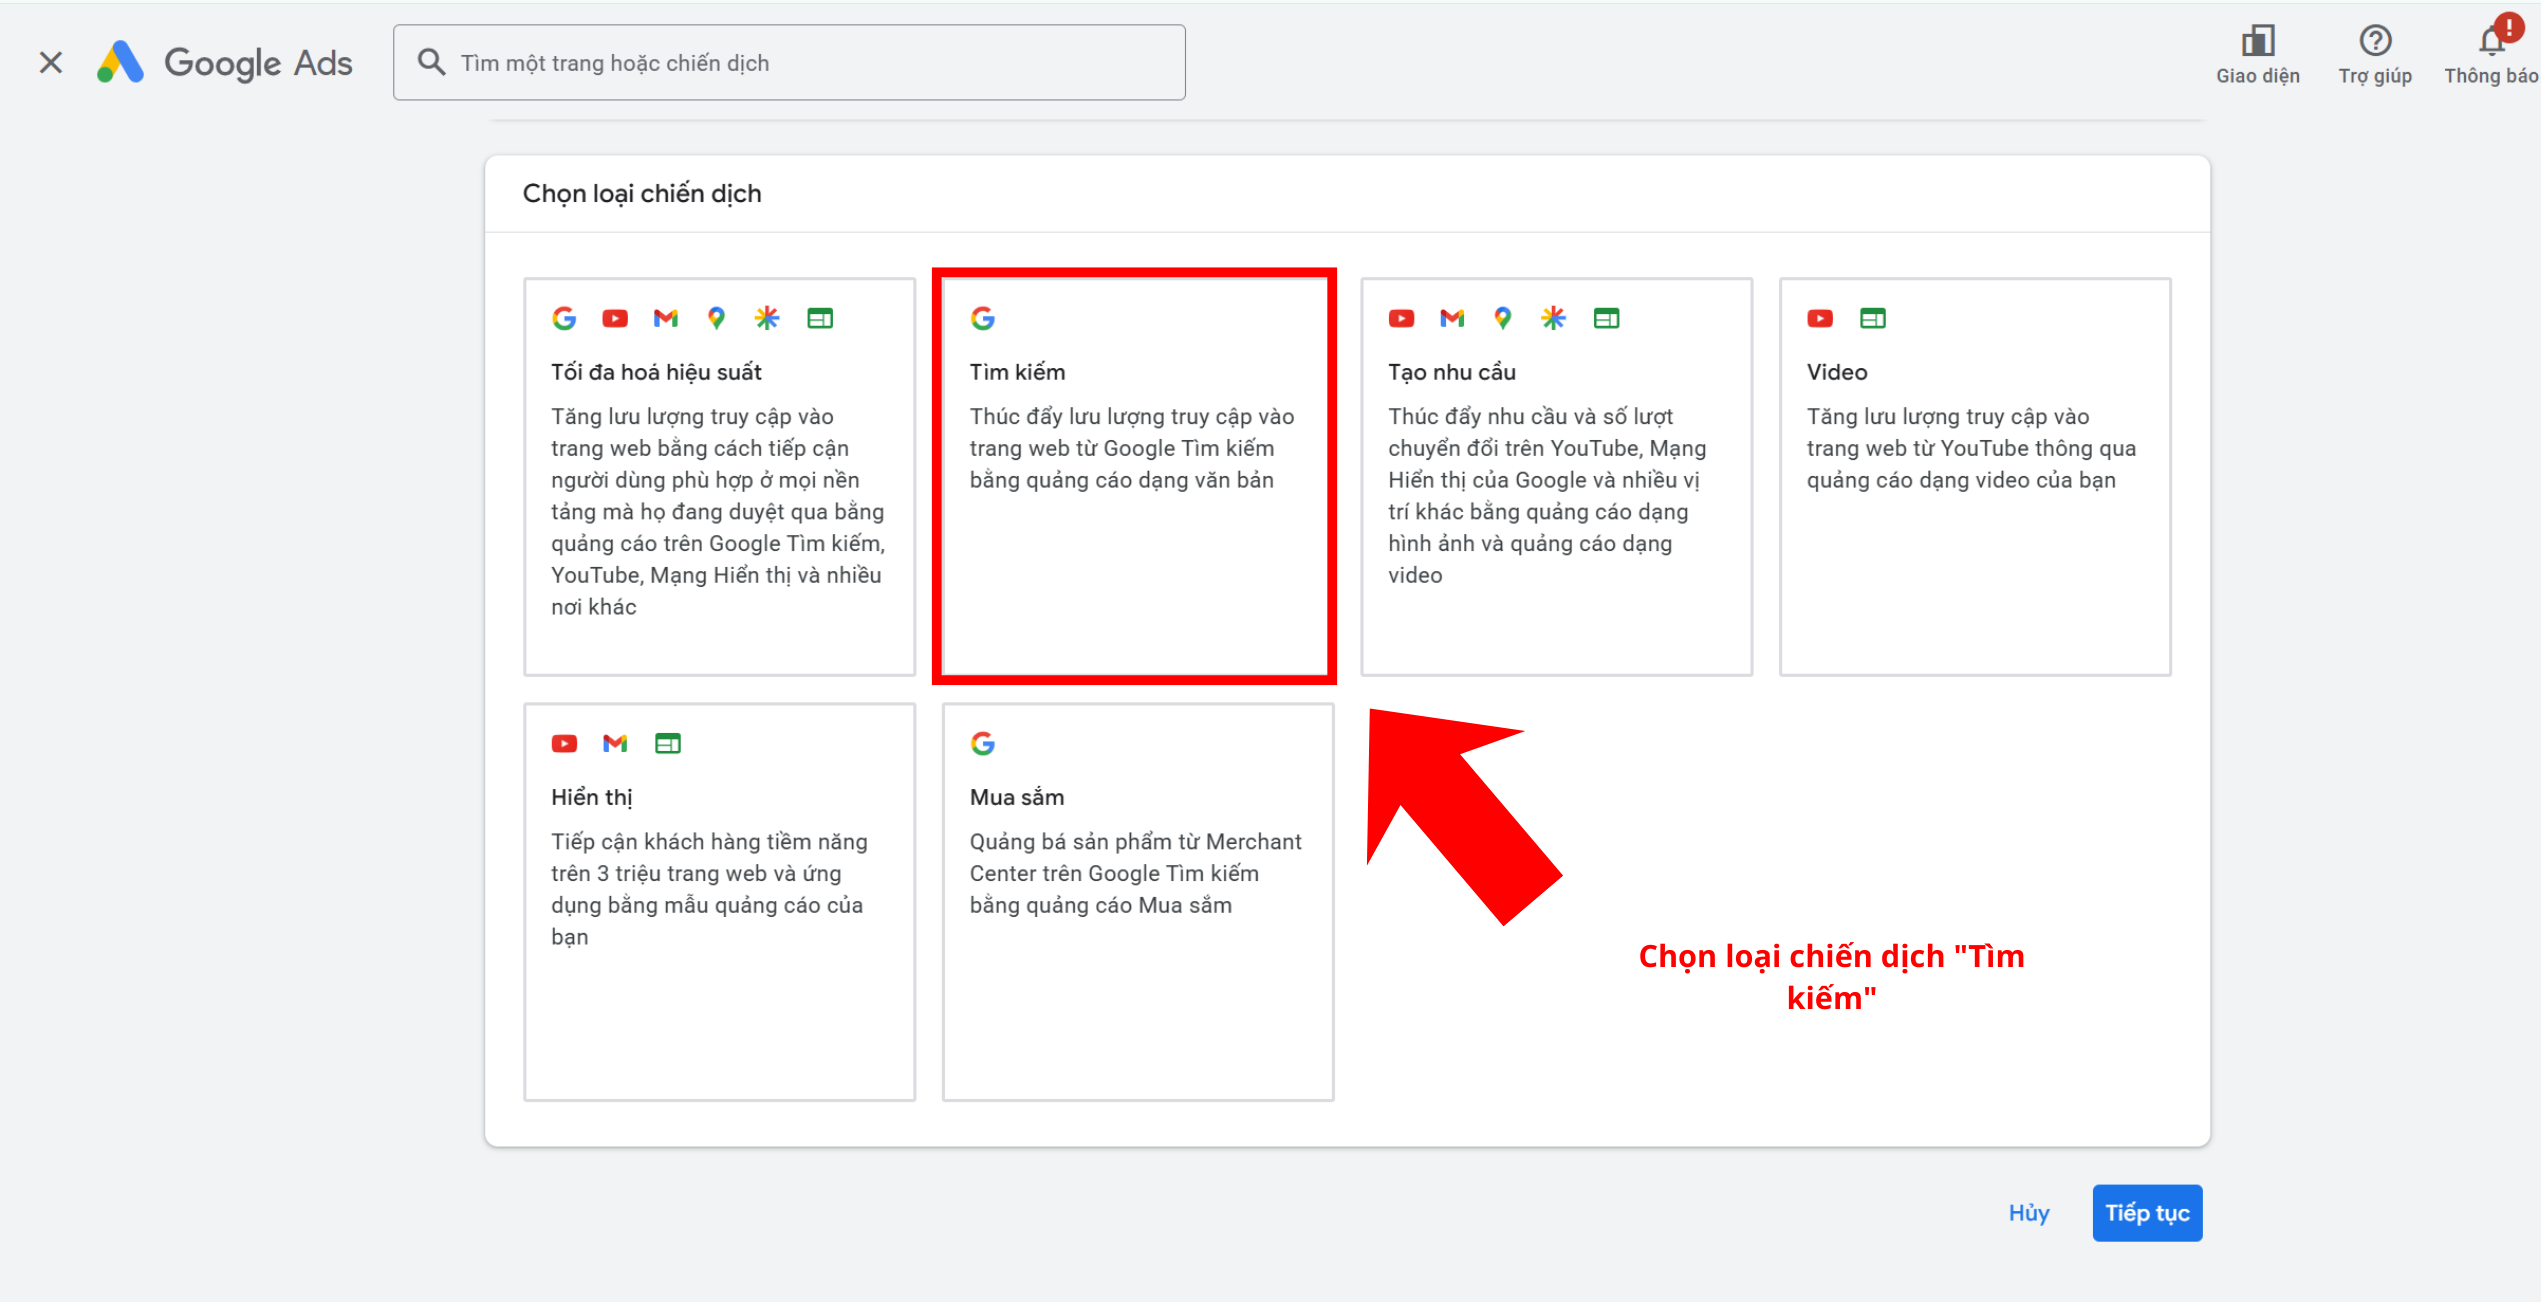Click Google G icon in Tối đa hoá hiệu suất card

tap(564, 318)
